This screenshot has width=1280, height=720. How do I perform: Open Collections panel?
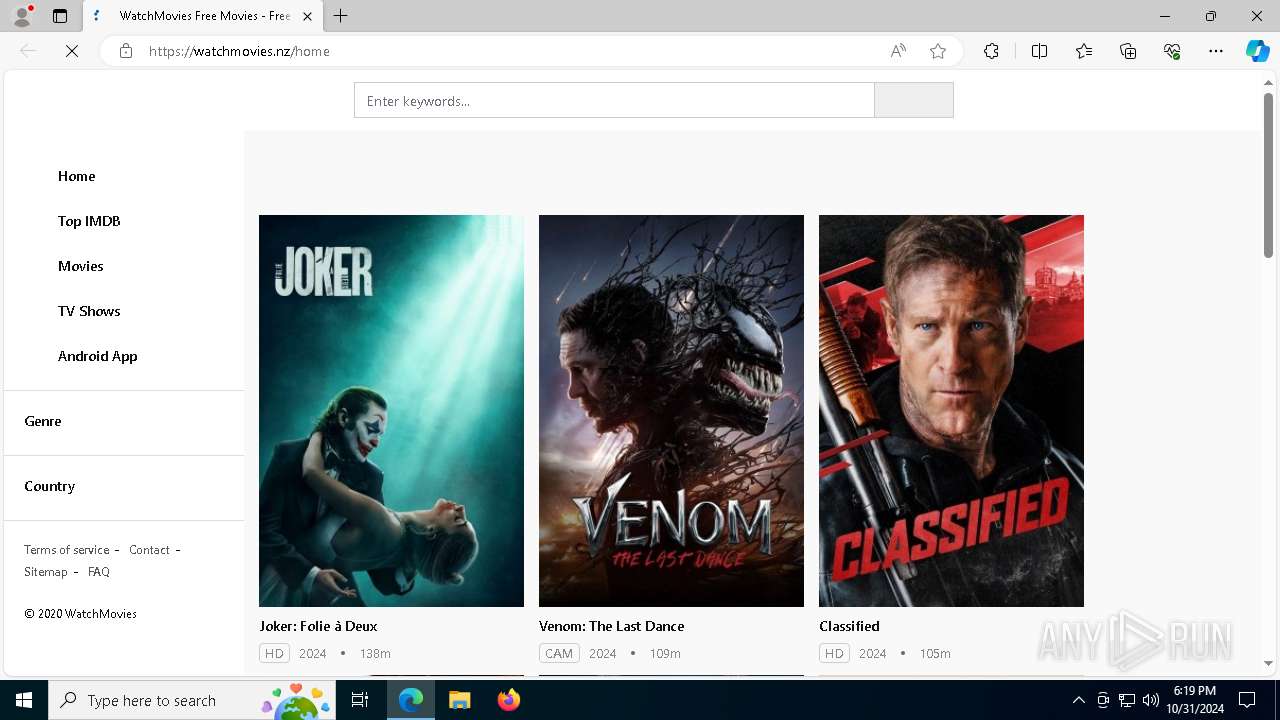[1128, 51]
